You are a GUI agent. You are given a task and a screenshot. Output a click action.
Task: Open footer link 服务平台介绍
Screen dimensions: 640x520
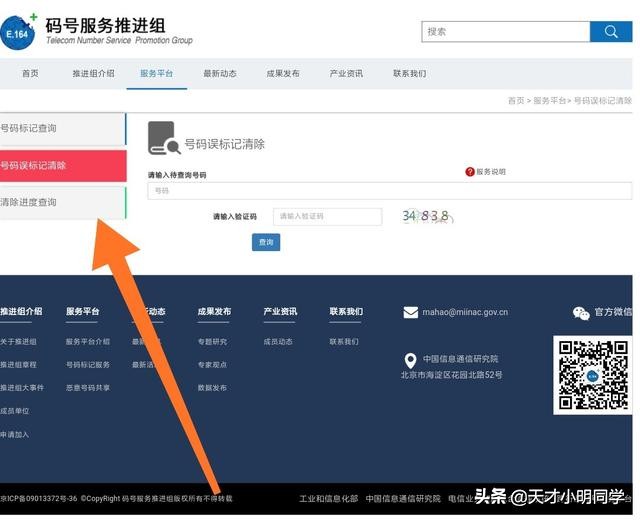click(88, 342)
